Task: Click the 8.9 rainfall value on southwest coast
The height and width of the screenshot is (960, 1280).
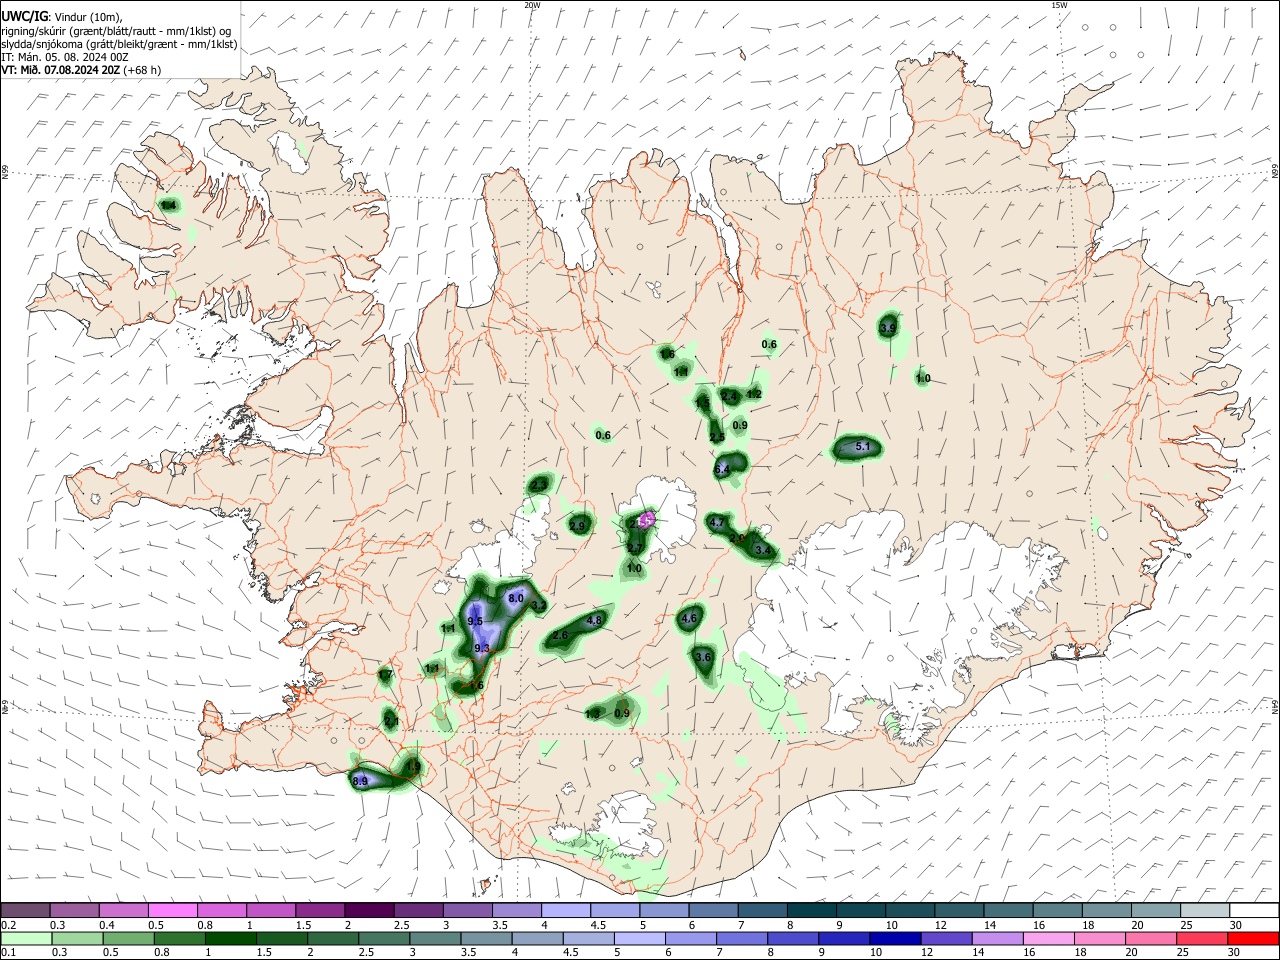Action: pyautogui.click(x=361, y=780)
